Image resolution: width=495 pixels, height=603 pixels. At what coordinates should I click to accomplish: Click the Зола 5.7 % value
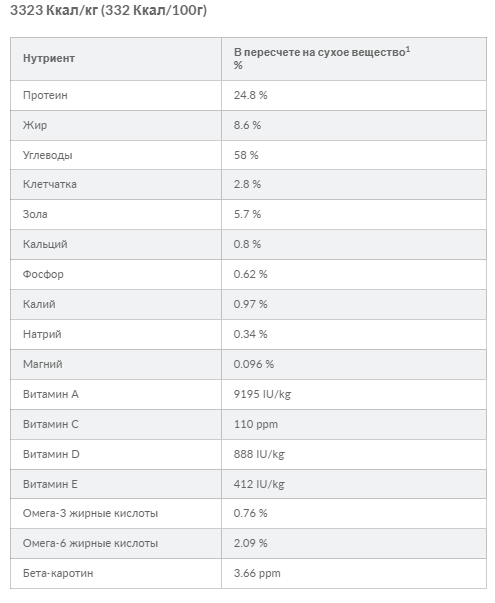[x=247, y=214]
